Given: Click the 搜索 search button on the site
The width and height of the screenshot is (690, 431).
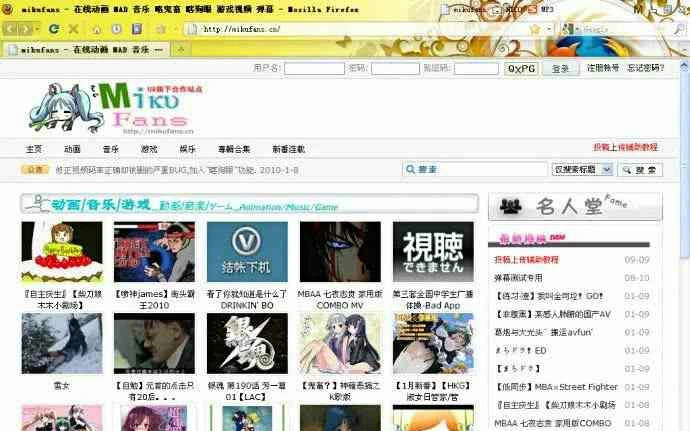Looking at the screenshot, I should coord(640,170).
